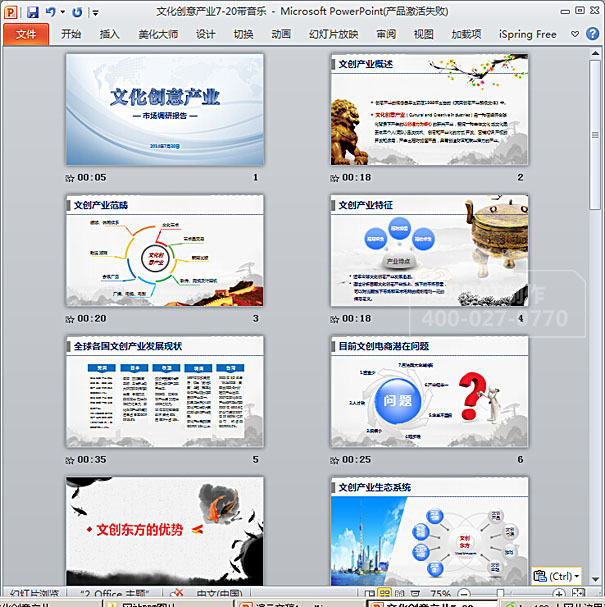
Task: Click the transition star icon under slide 1
Action: click(x=69, y=177)
